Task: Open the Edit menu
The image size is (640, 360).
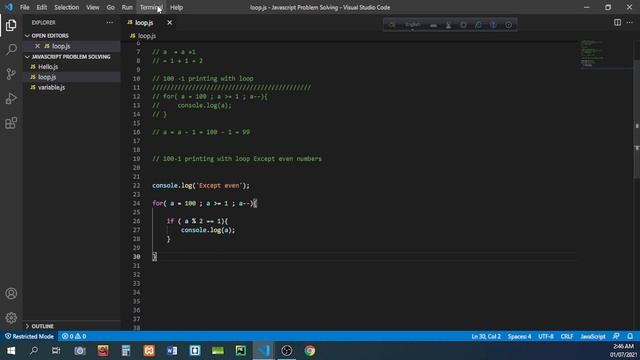Action: tap(42, 7)
